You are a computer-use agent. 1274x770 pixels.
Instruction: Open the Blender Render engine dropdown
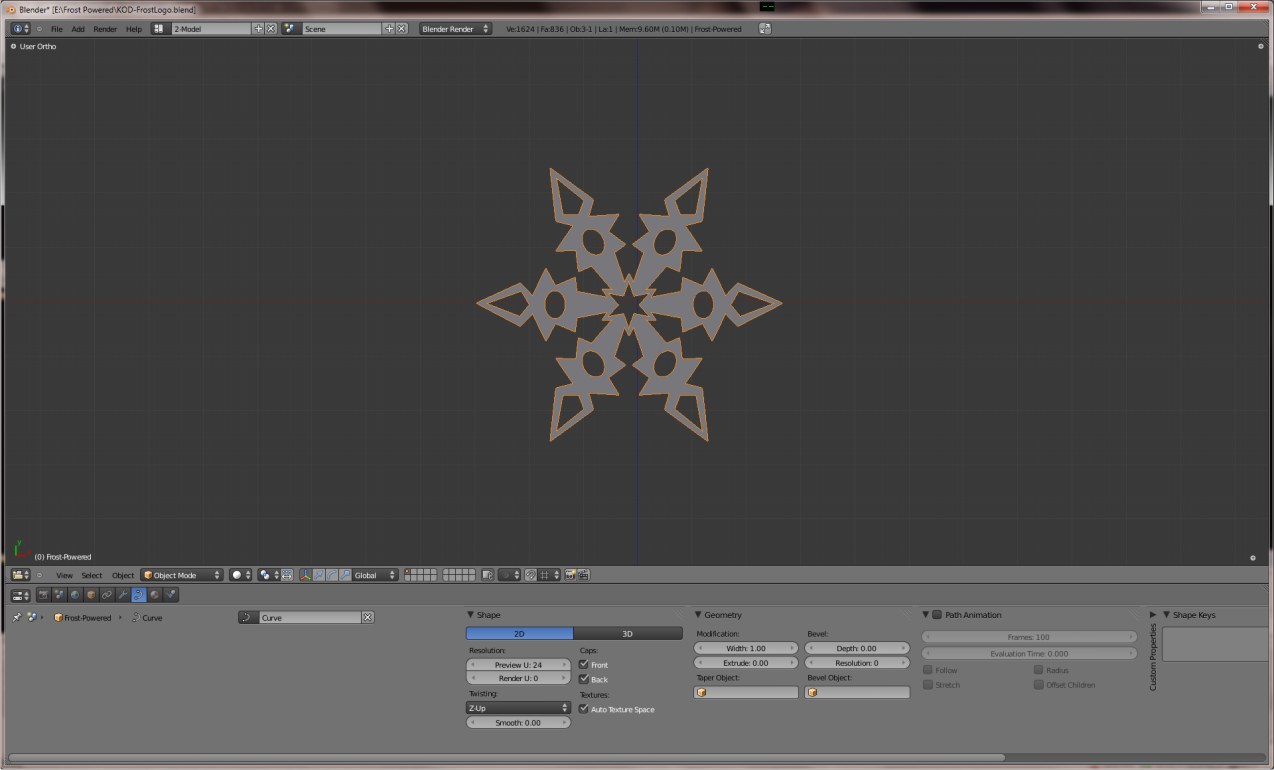coord(455,29)
